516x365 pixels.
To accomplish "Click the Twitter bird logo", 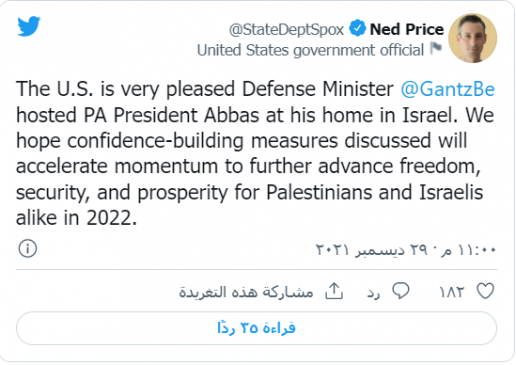I will [29, 26].
